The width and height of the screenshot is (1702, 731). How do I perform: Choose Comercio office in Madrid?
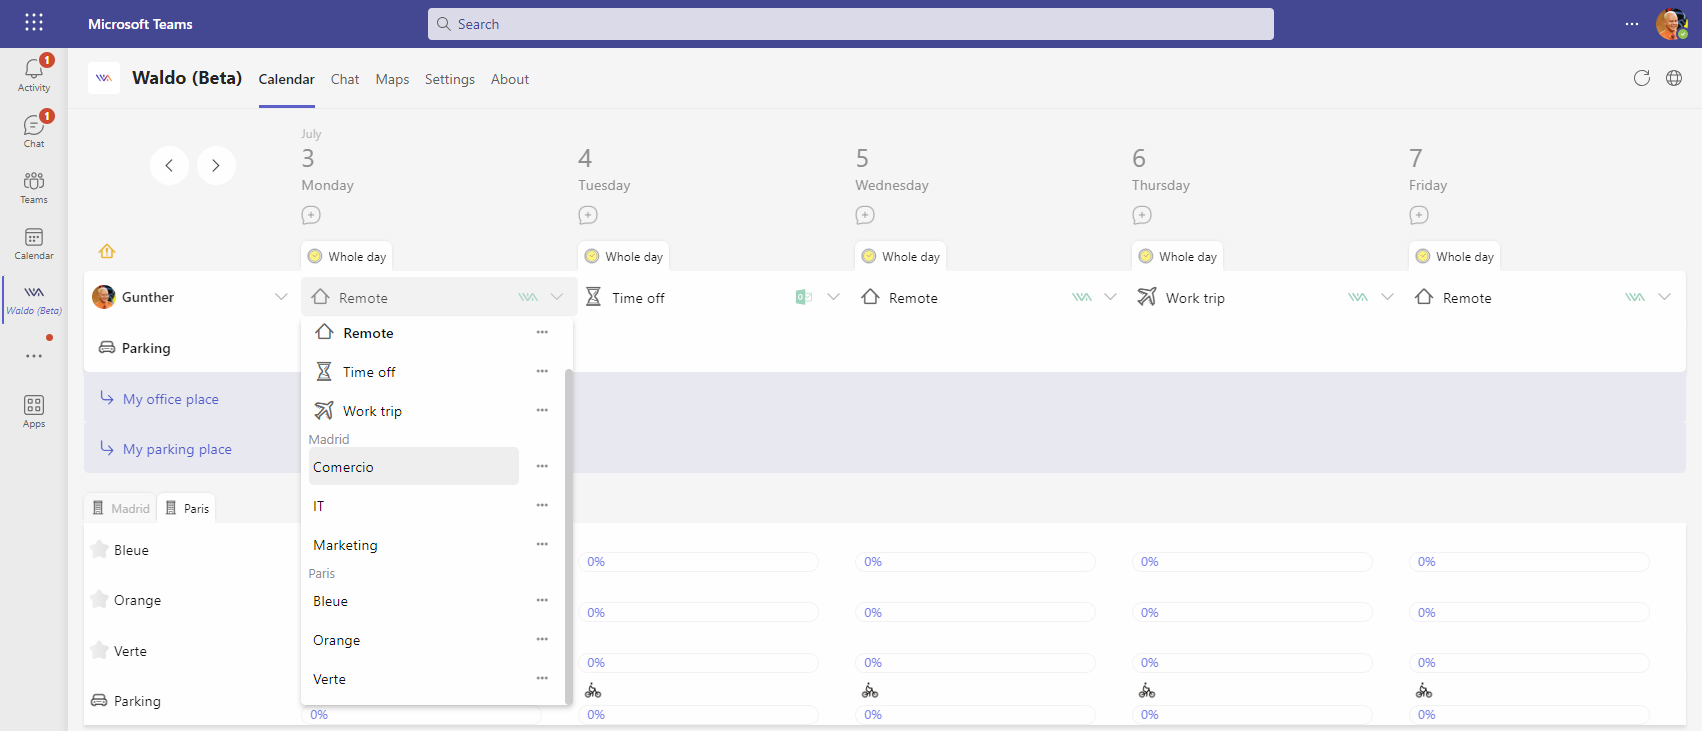[x=414, y=466]
